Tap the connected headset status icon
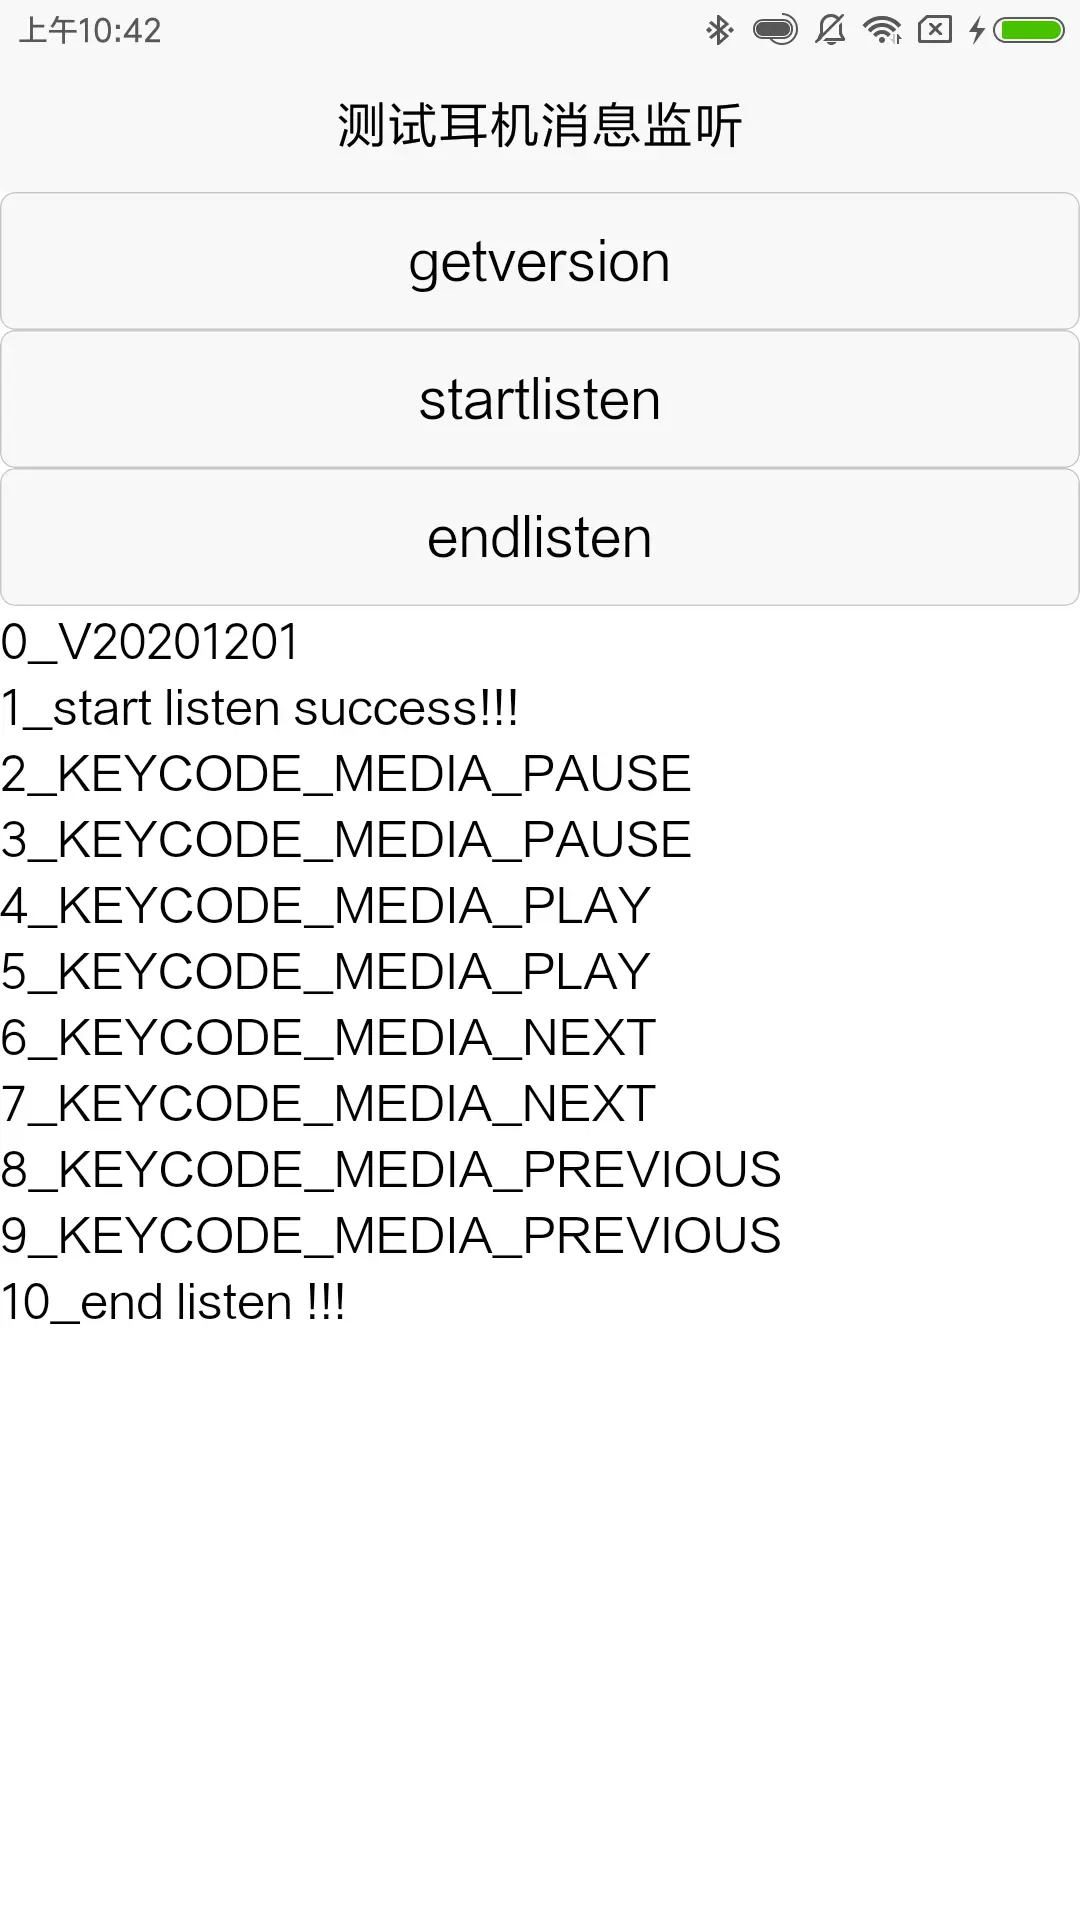 point(775,30)
